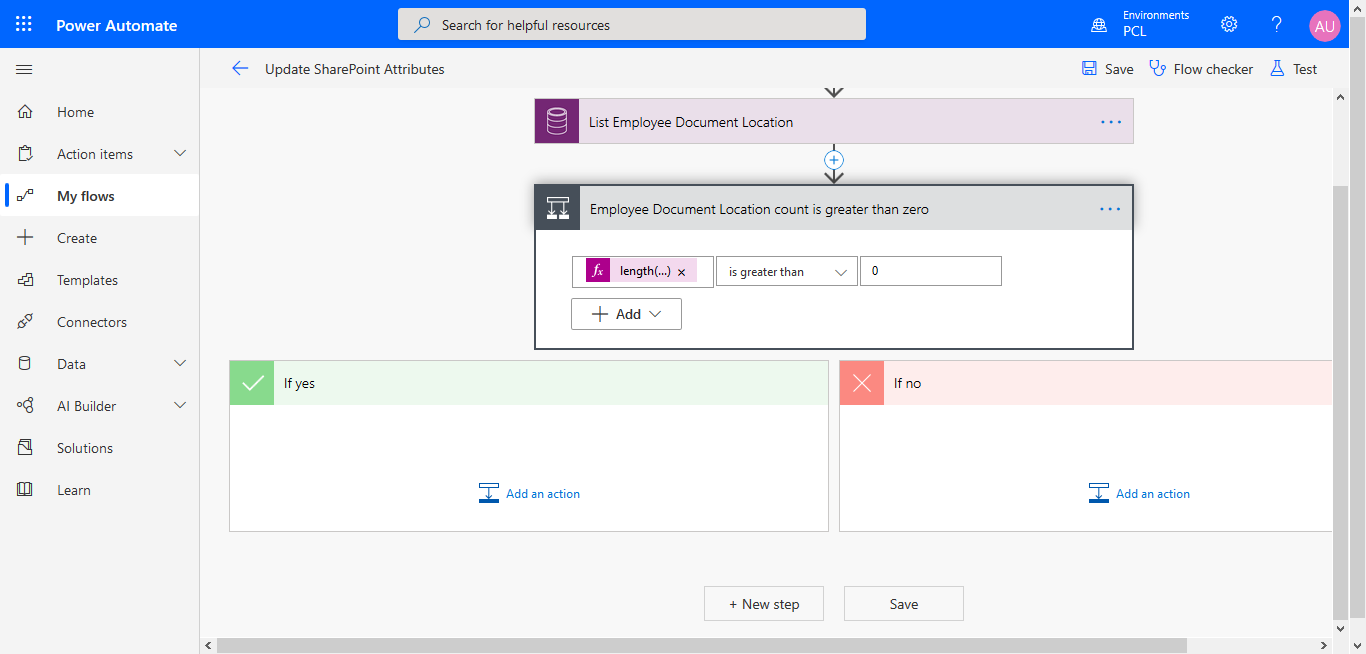The width and height of the screenshot is (1366, 654).
Task: Open the app launcher waffle icon
Action: [24, 25]
